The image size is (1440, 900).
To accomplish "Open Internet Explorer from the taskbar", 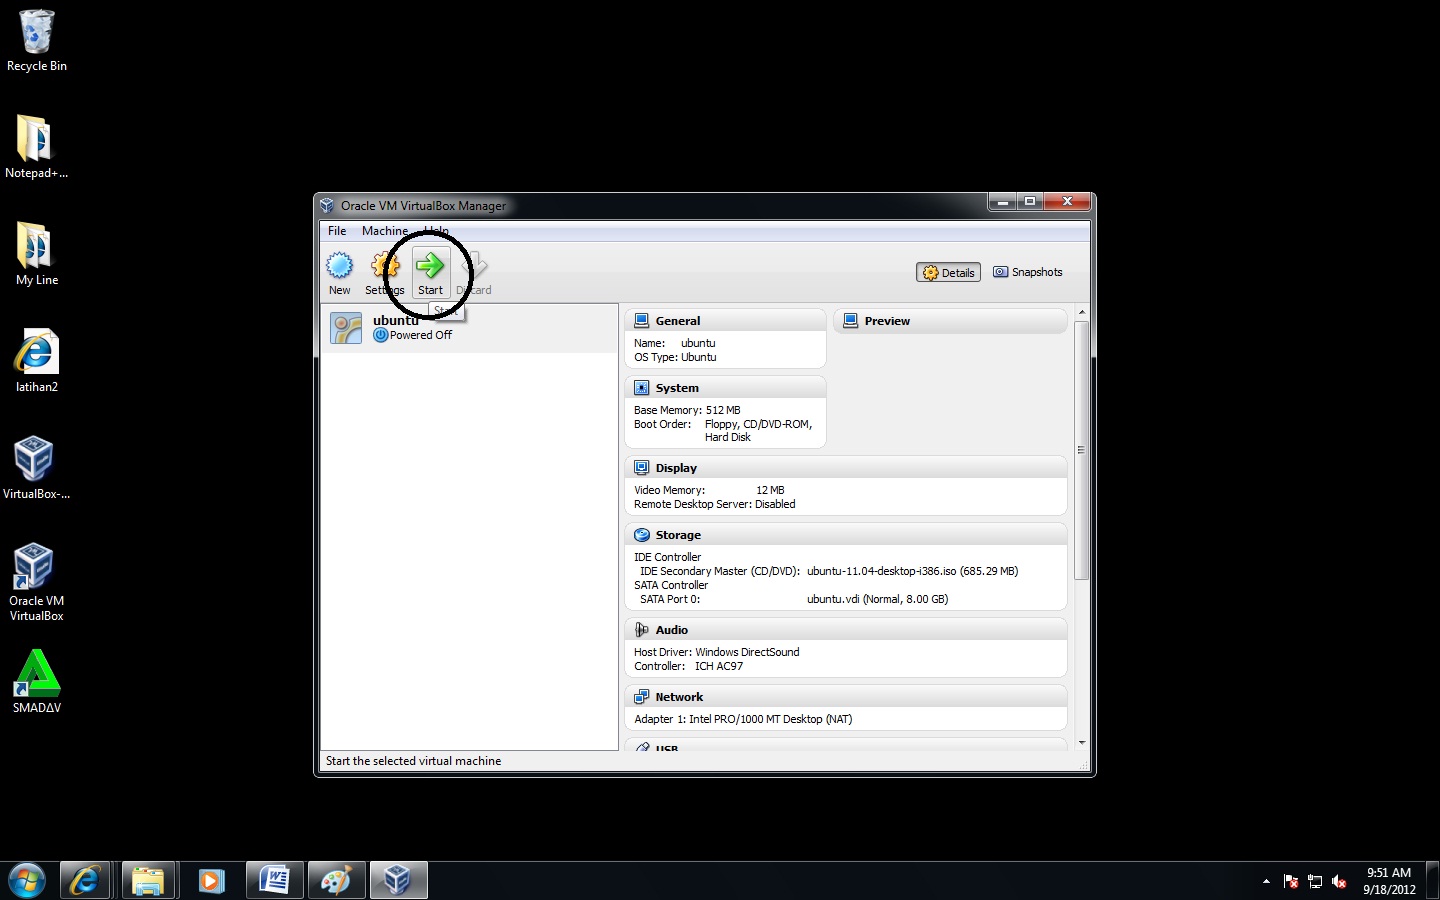I will (85, 881).
